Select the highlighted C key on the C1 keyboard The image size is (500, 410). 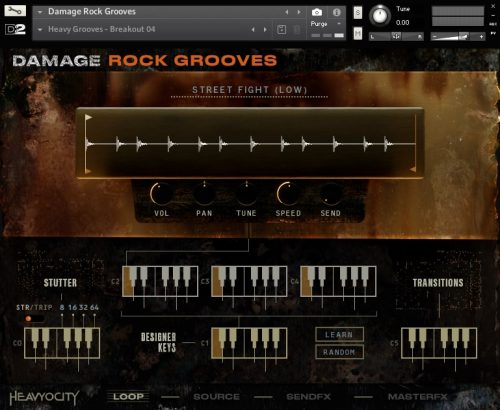(x=217, y=350)
